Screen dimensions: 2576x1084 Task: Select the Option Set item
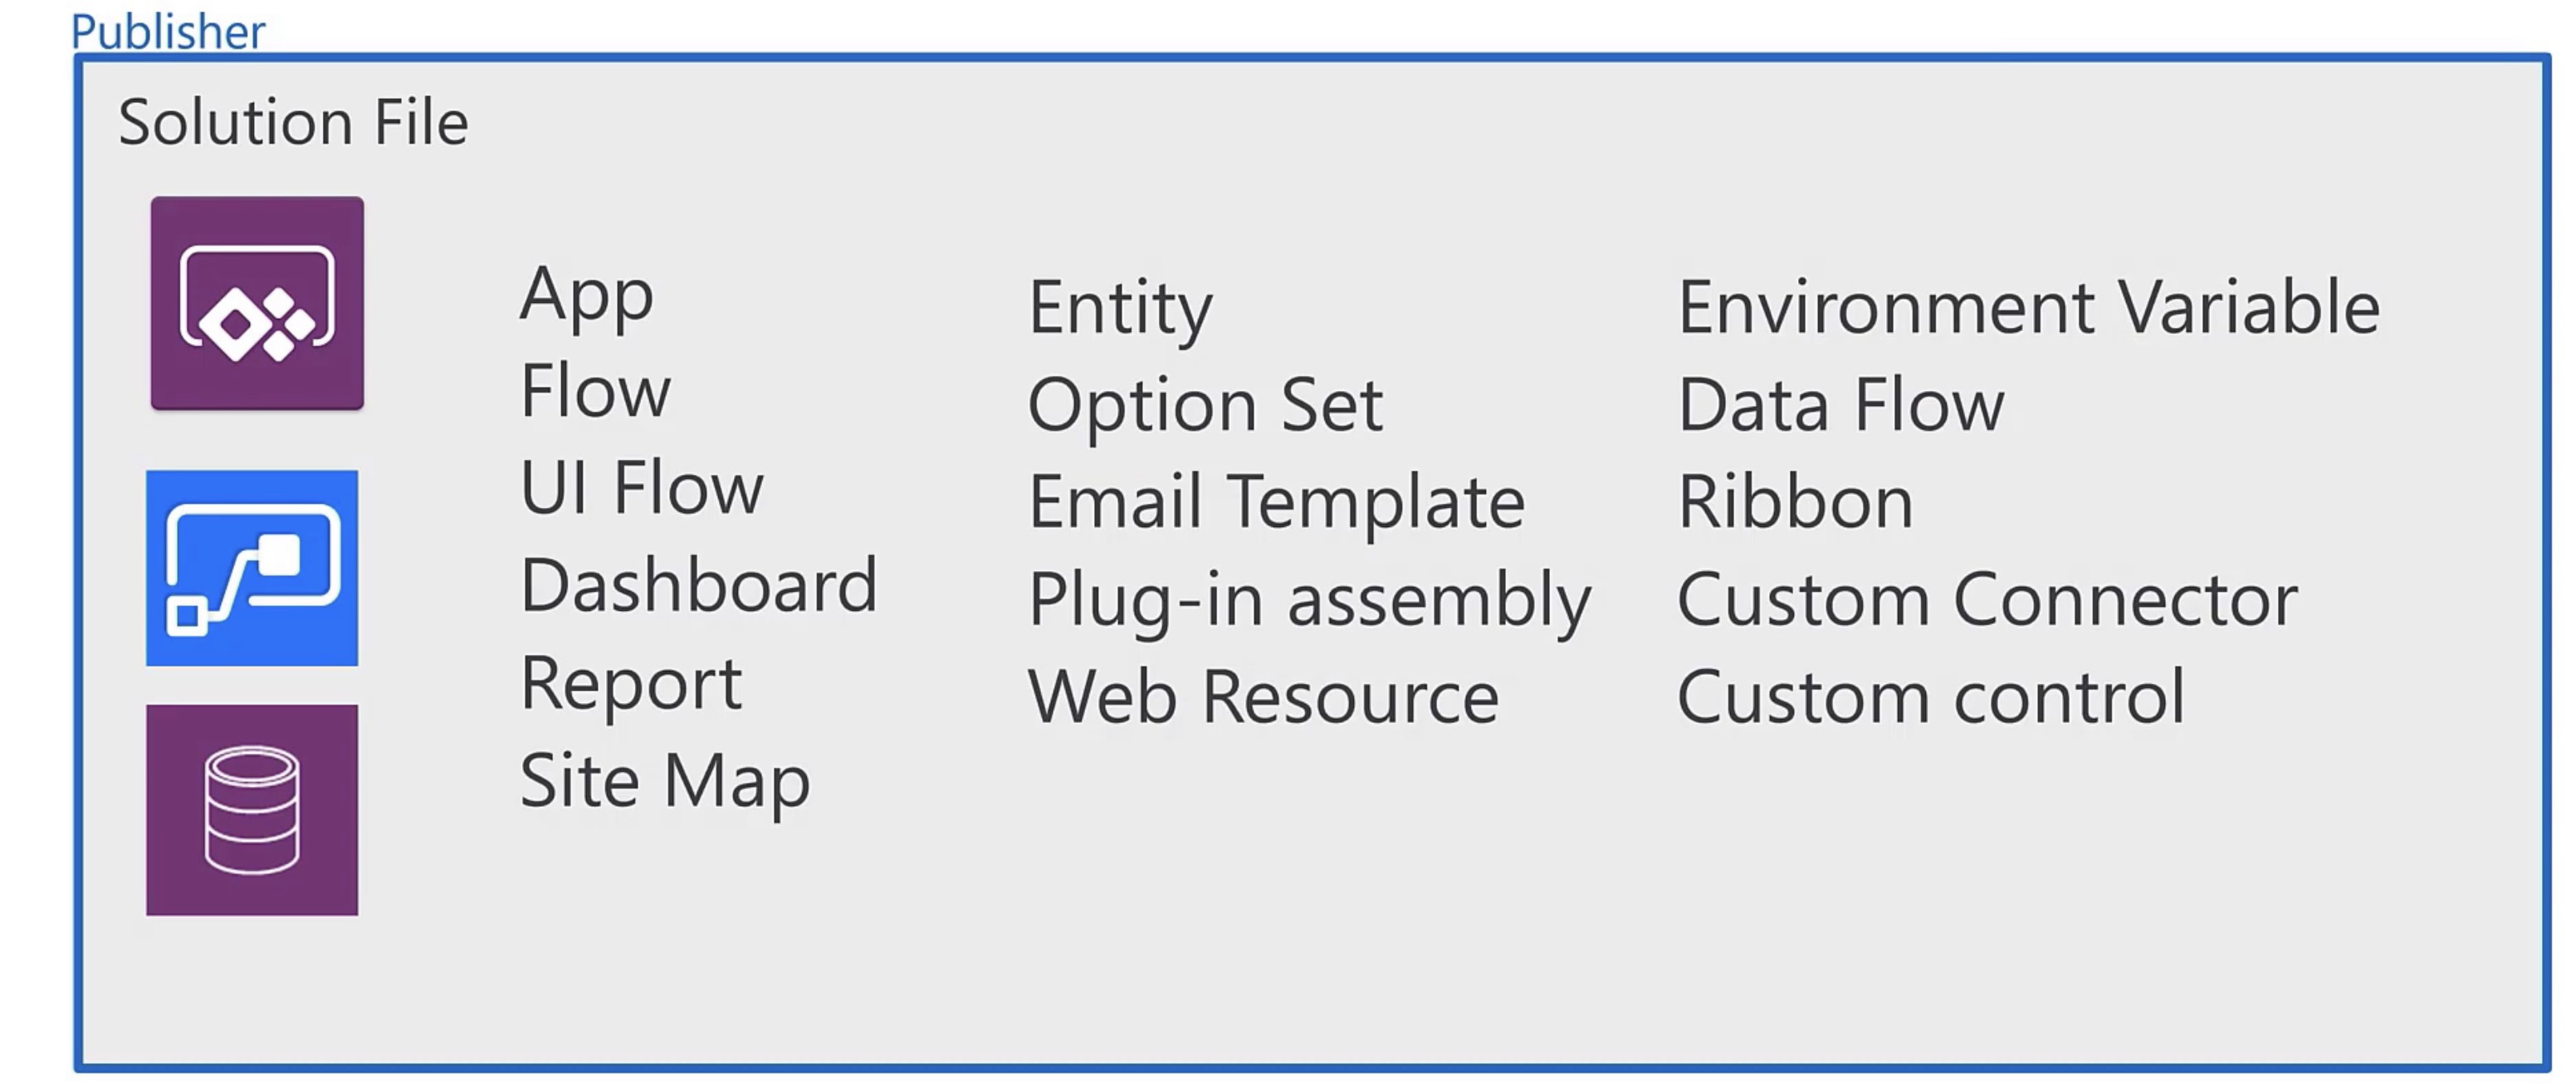point(1205,406)
